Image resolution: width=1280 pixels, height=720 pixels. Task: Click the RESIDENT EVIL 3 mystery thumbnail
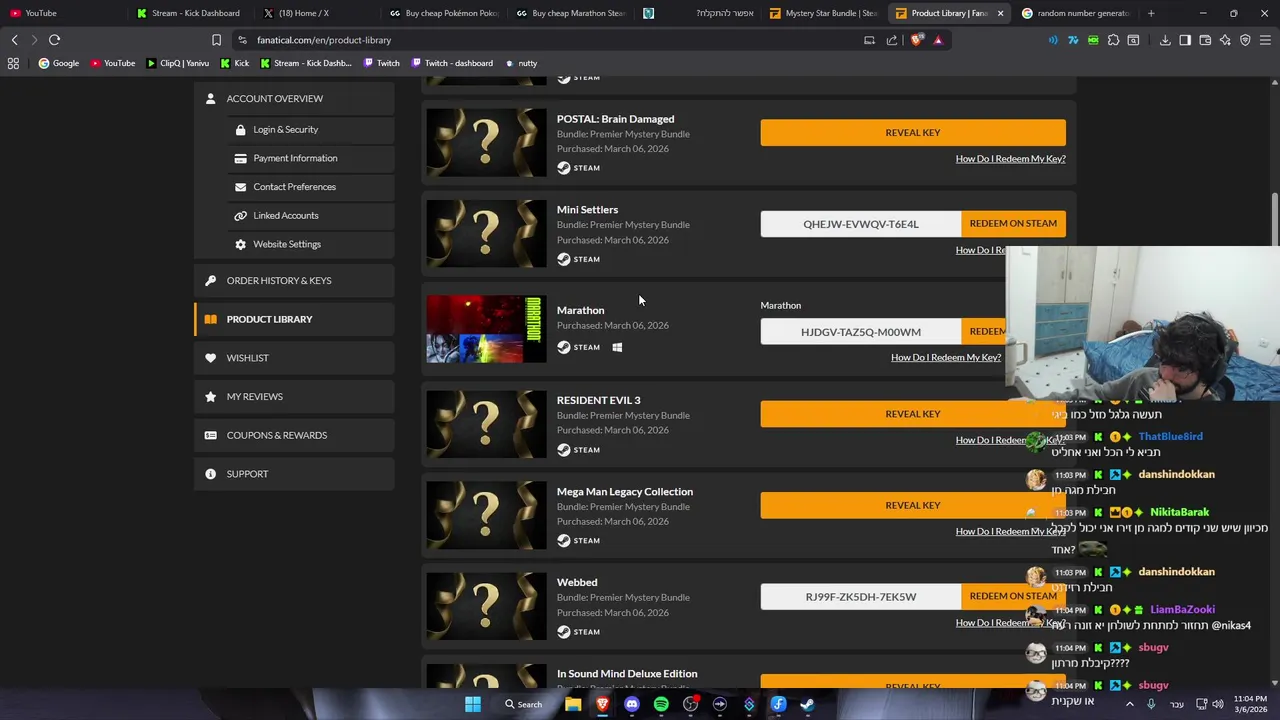click(486, 424)
